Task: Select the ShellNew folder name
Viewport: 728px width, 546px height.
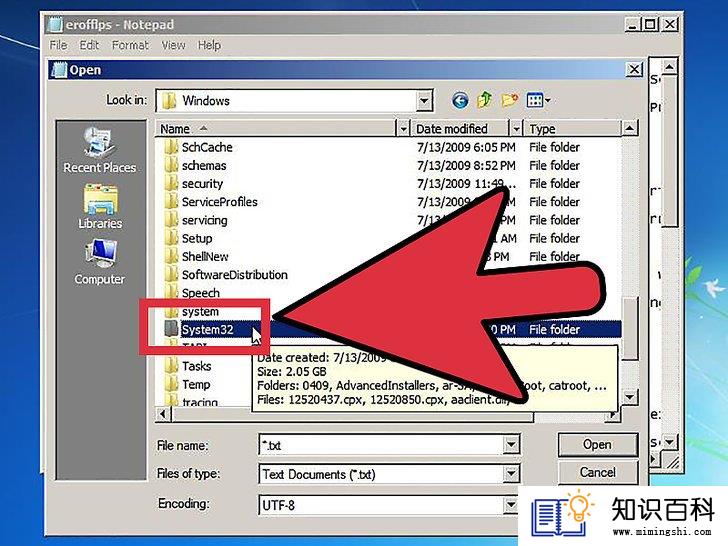Action: pyautogui.click(x=205, y=256)
